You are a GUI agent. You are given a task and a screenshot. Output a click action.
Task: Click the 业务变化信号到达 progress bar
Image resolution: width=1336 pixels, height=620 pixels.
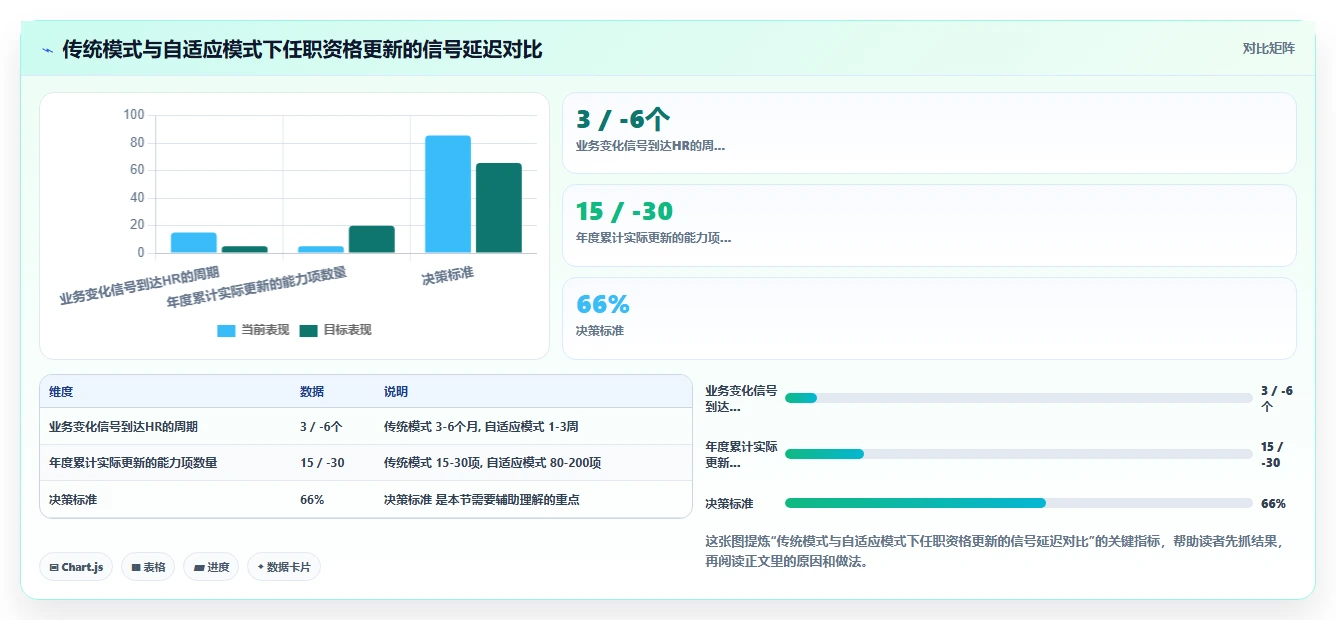tap(1018, 398)
